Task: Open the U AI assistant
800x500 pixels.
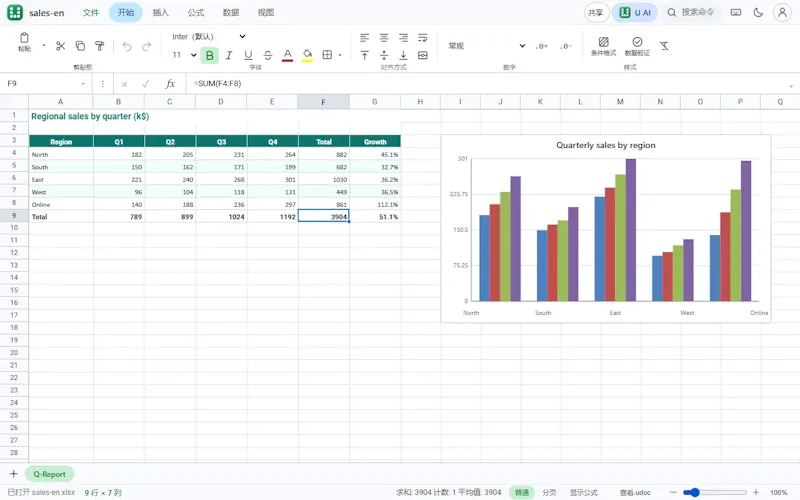Action: (635, 13)
